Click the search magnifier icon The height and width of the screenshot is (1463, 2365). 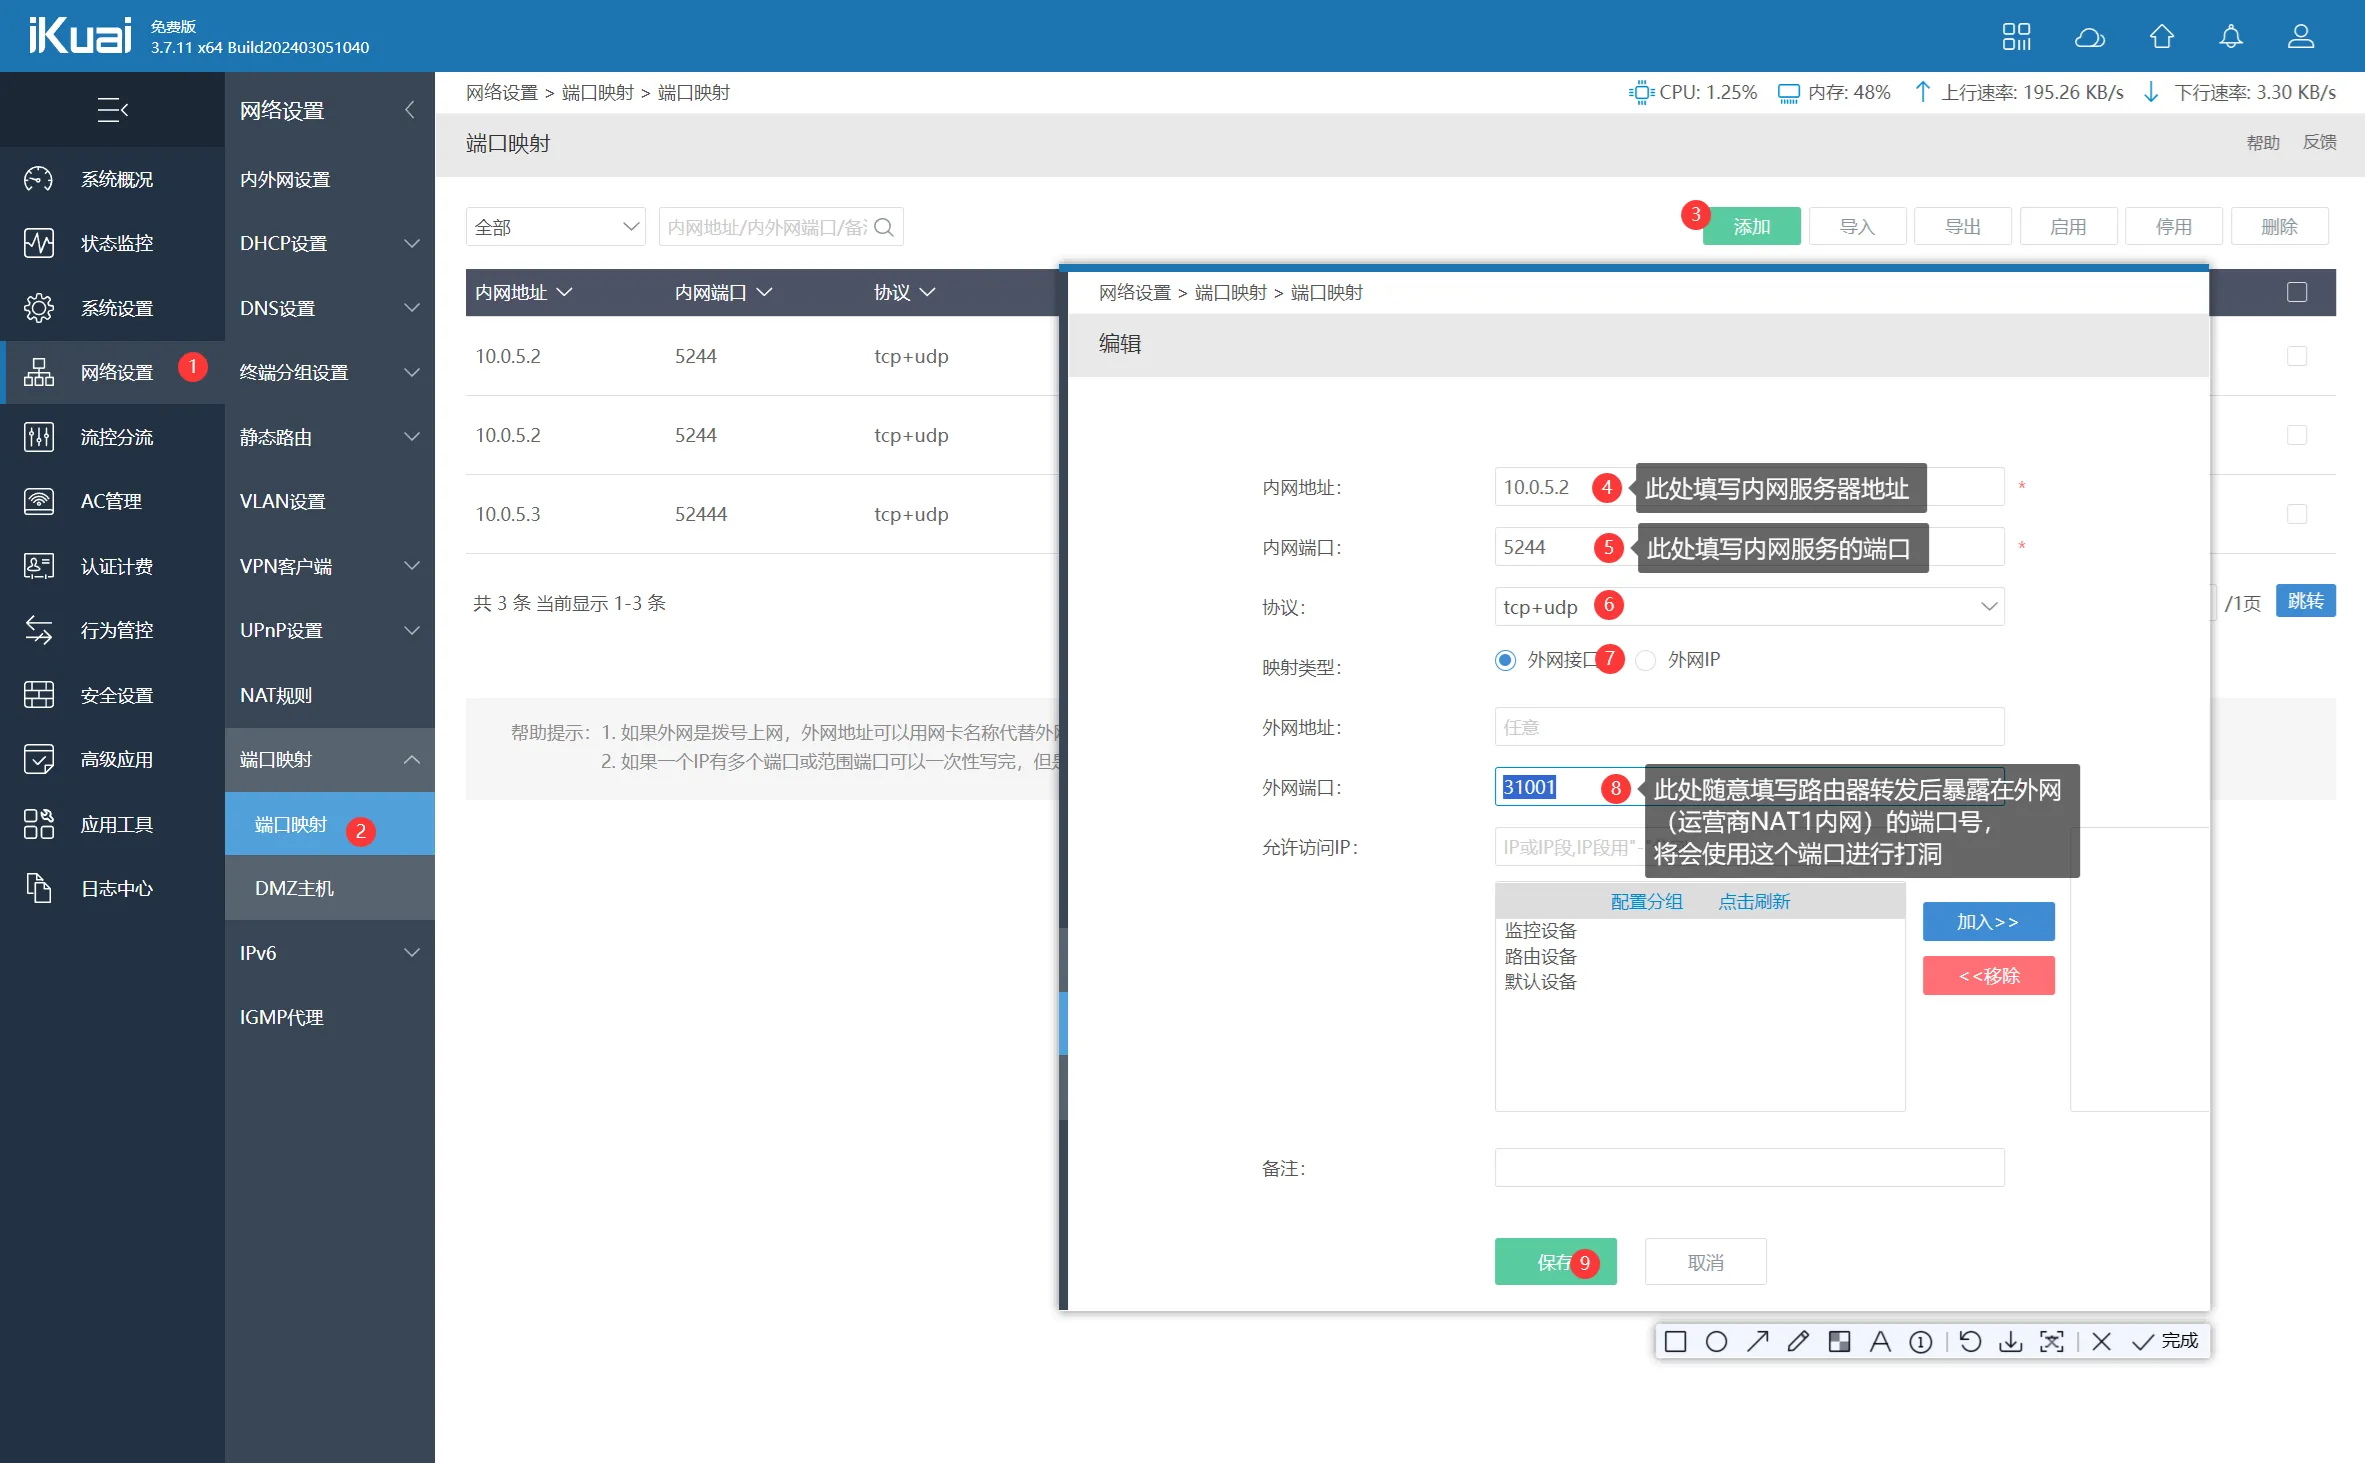[884, 227]
